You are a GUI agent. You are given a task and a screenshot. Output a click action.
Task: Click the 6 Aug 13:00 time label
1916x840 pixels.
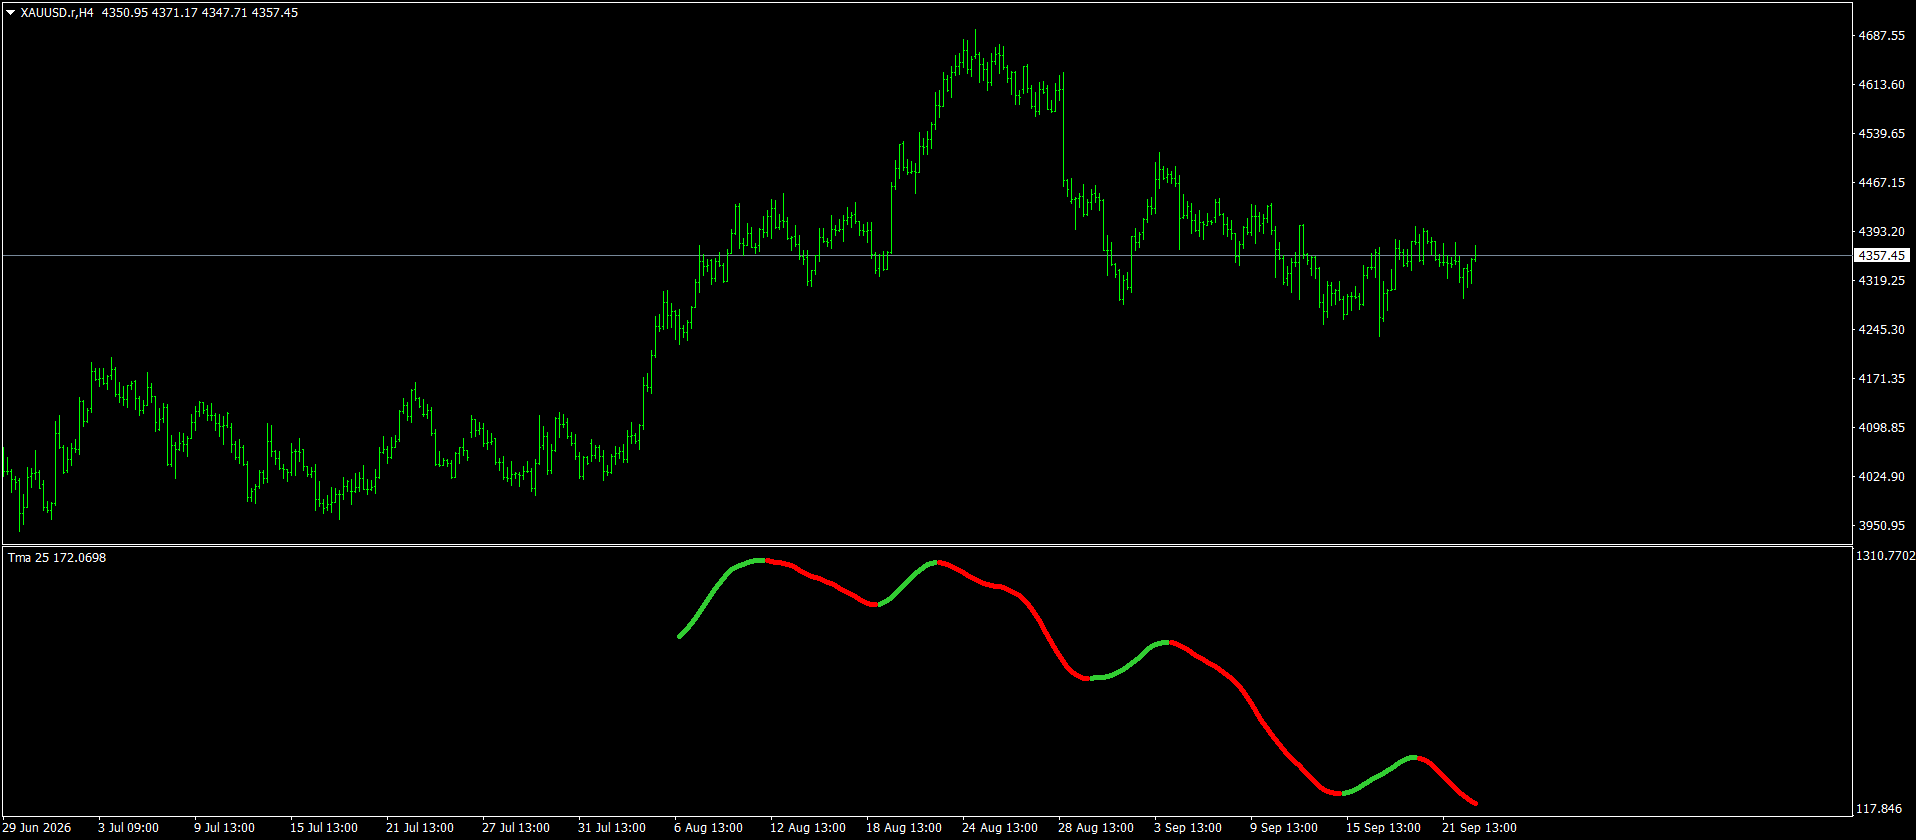point(708,828)
